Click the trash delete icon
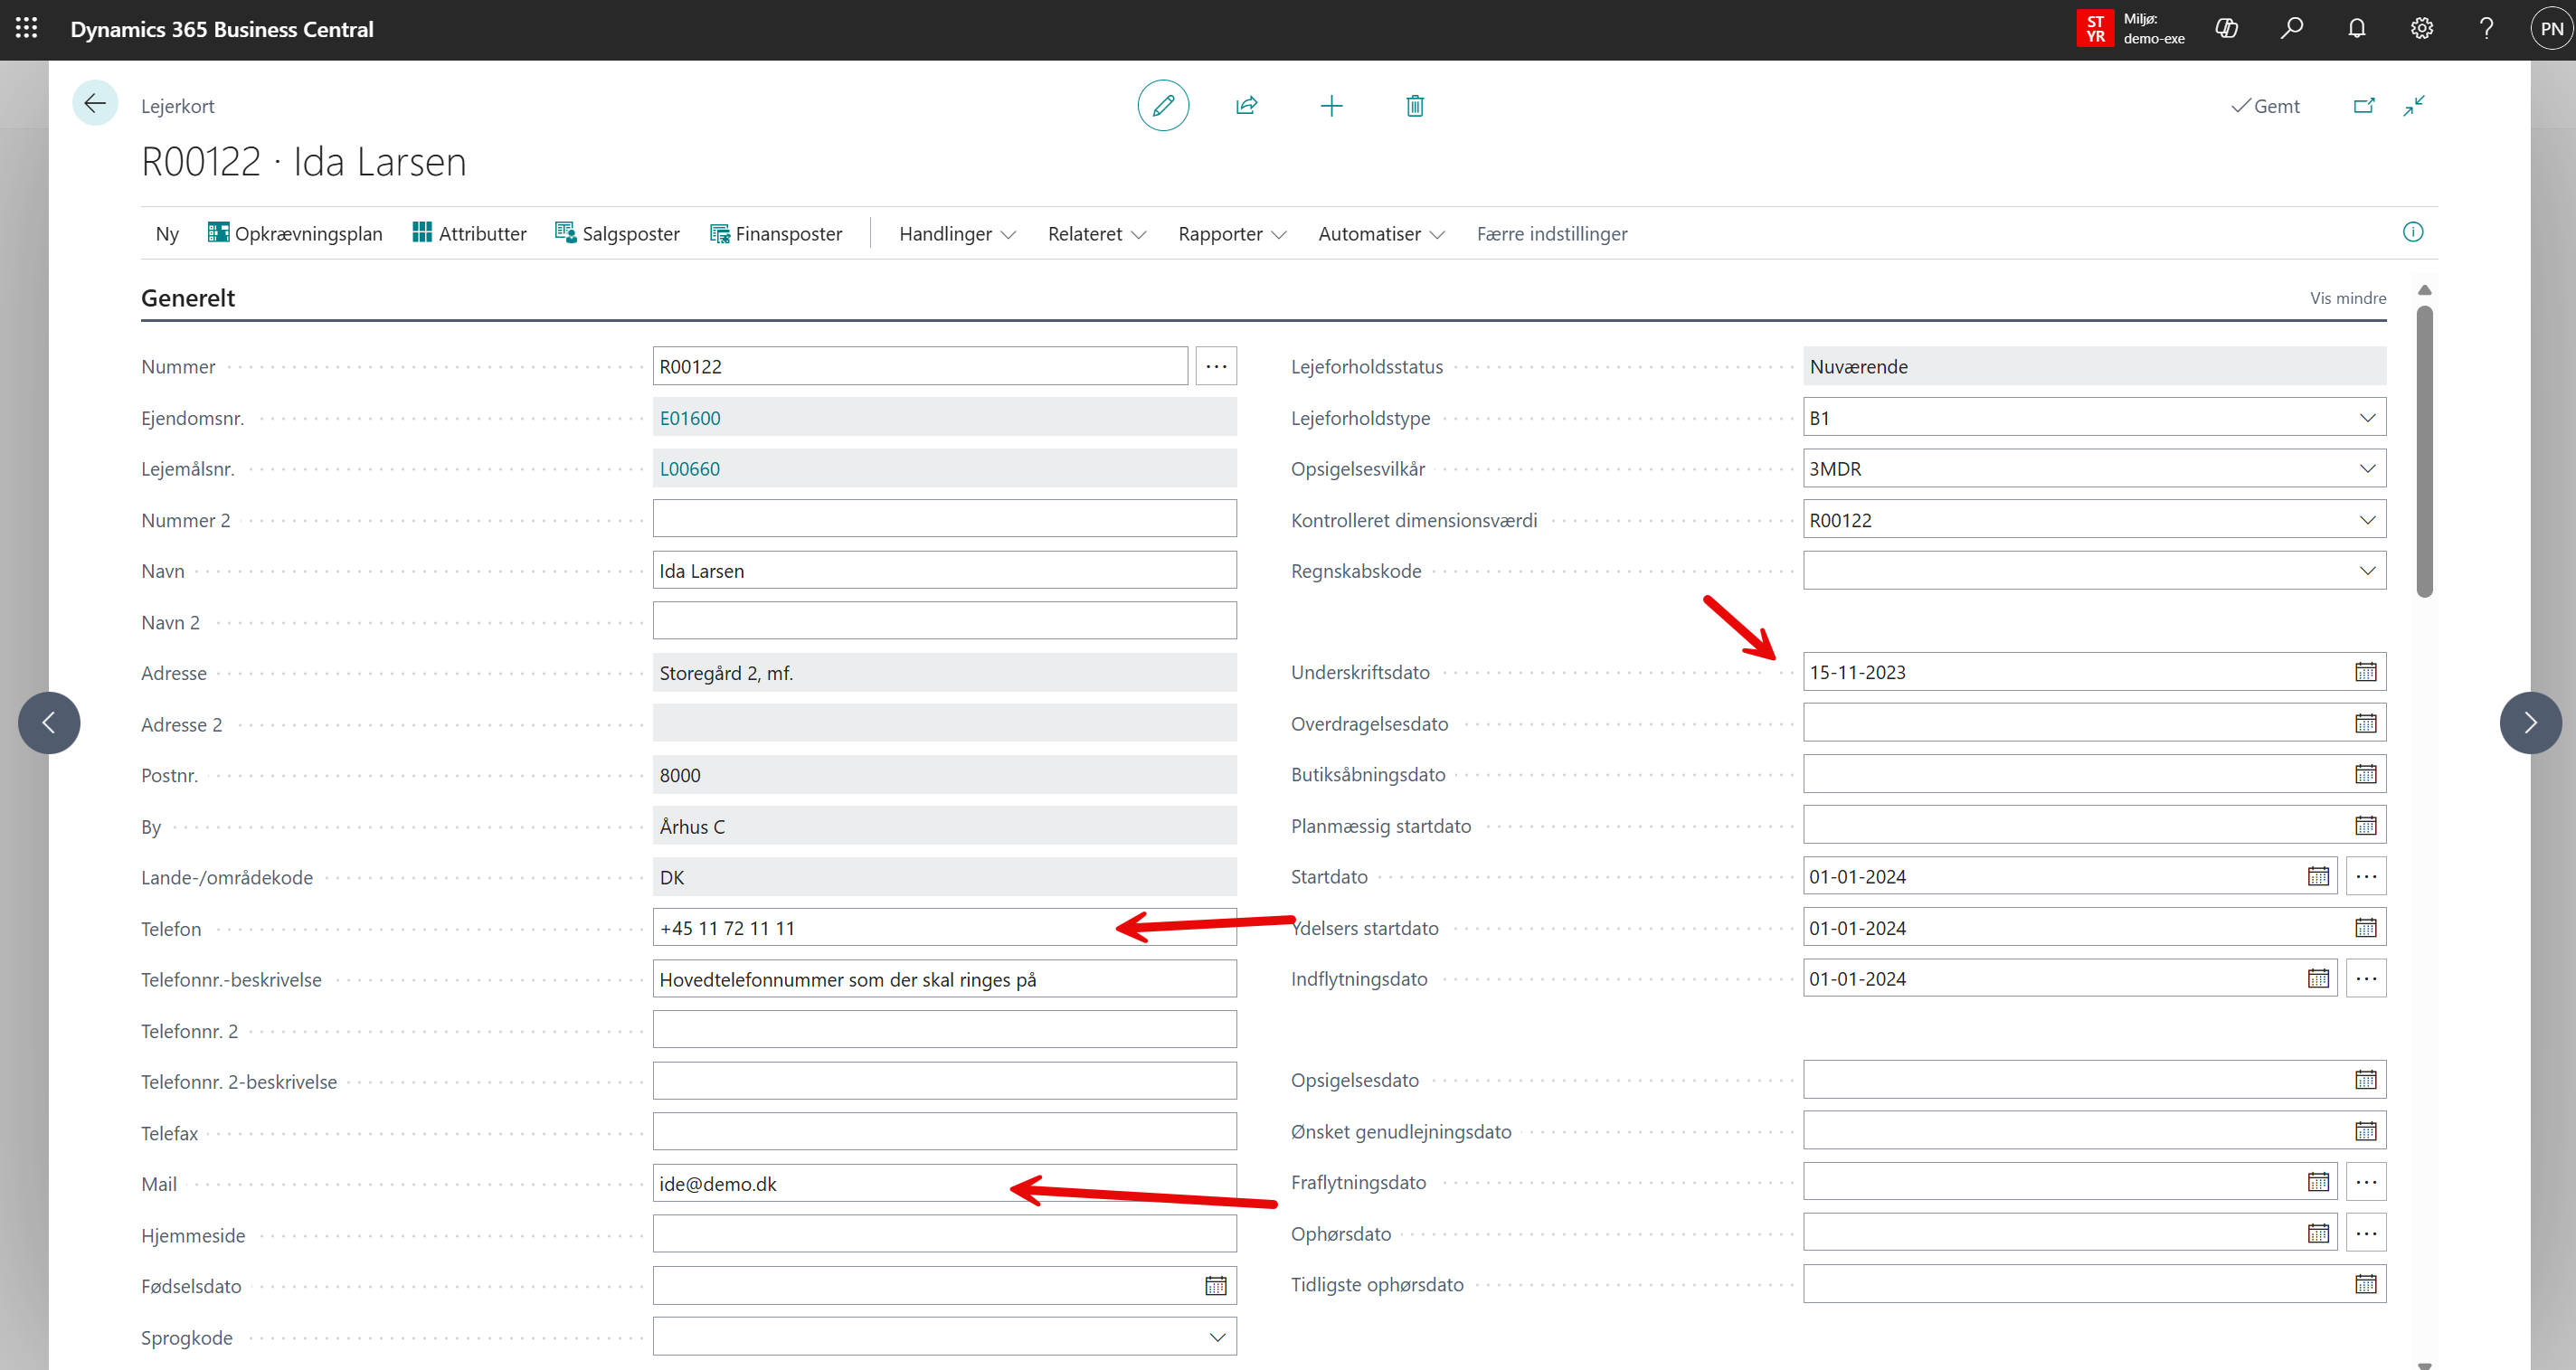The width and height of the screenshot is (2576, 1370). coord(1414,106)
